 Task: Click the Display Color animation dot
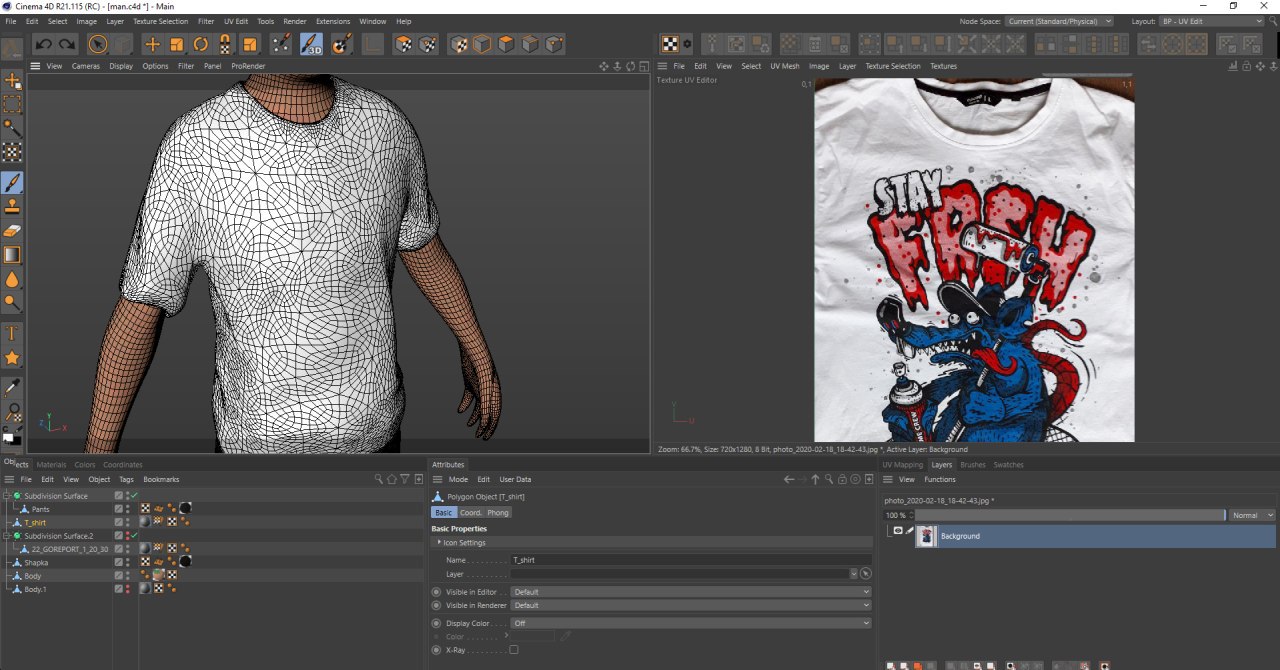[x=436, y=623]
